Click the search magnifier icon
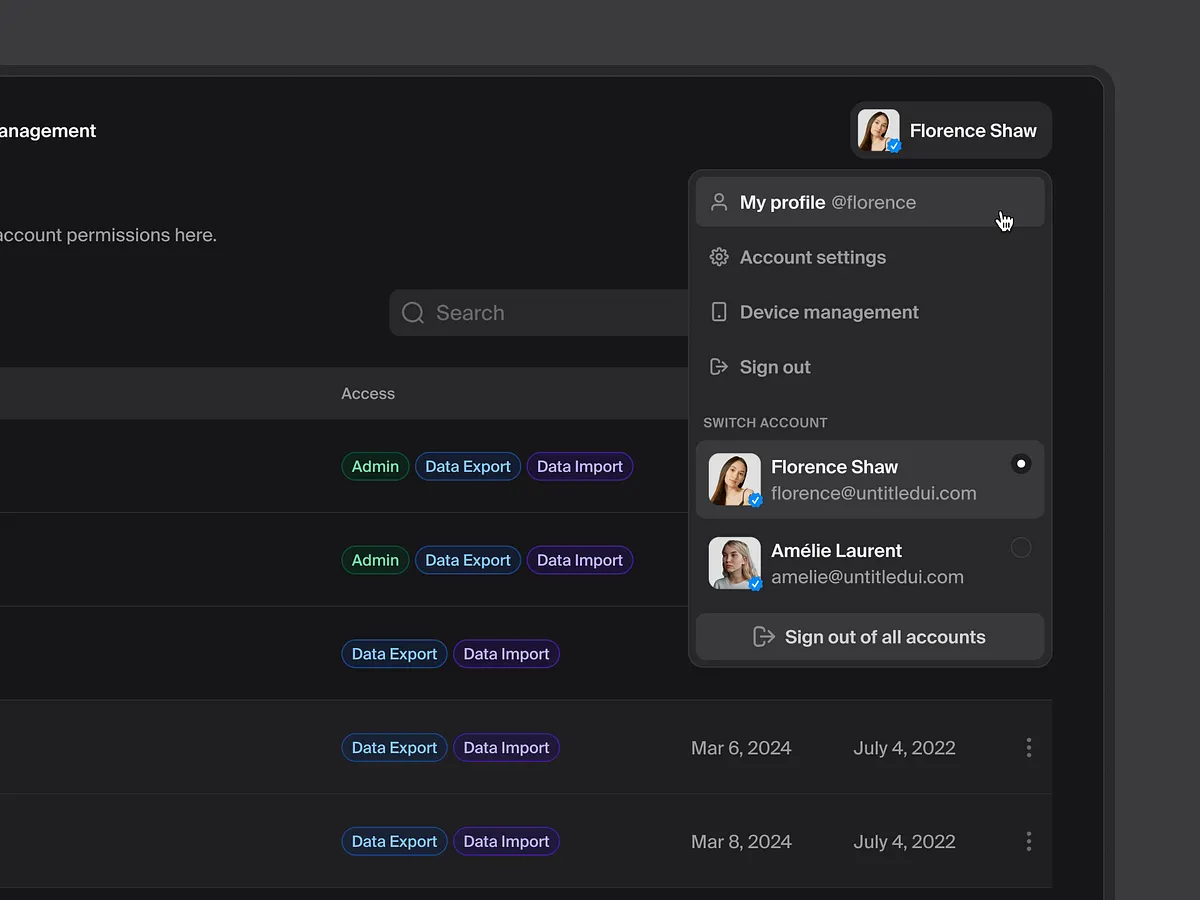Viewport: 1200px width, 900px height. coord(412,312)
